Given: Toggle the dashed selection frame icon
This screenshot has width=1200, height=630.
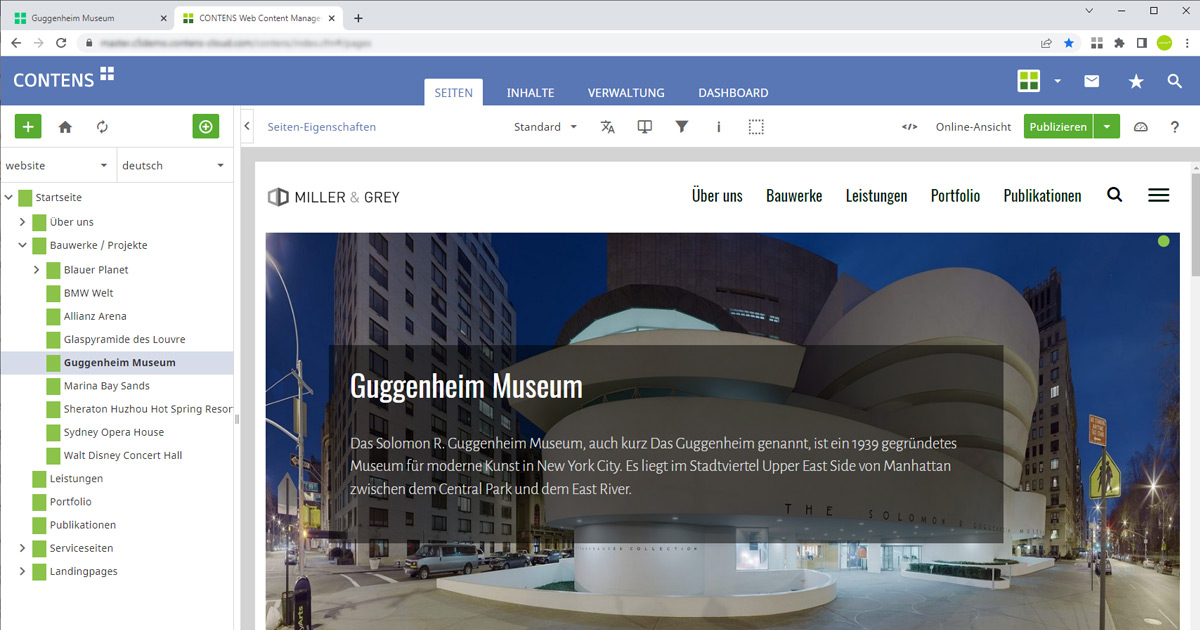Looking at the screenshot, I should point(756,127).
